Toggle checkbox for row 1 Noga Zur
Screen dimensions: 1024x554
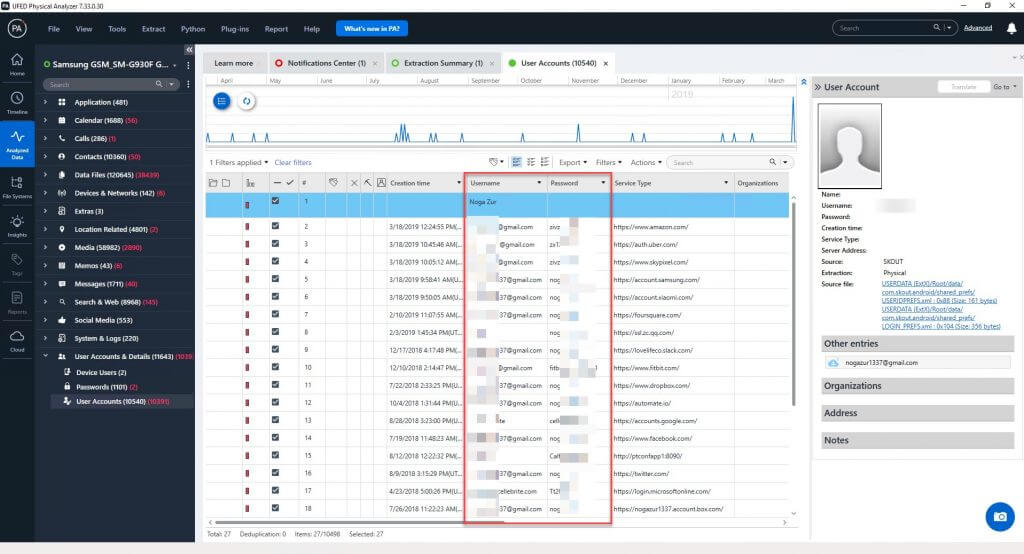point(275,201)
